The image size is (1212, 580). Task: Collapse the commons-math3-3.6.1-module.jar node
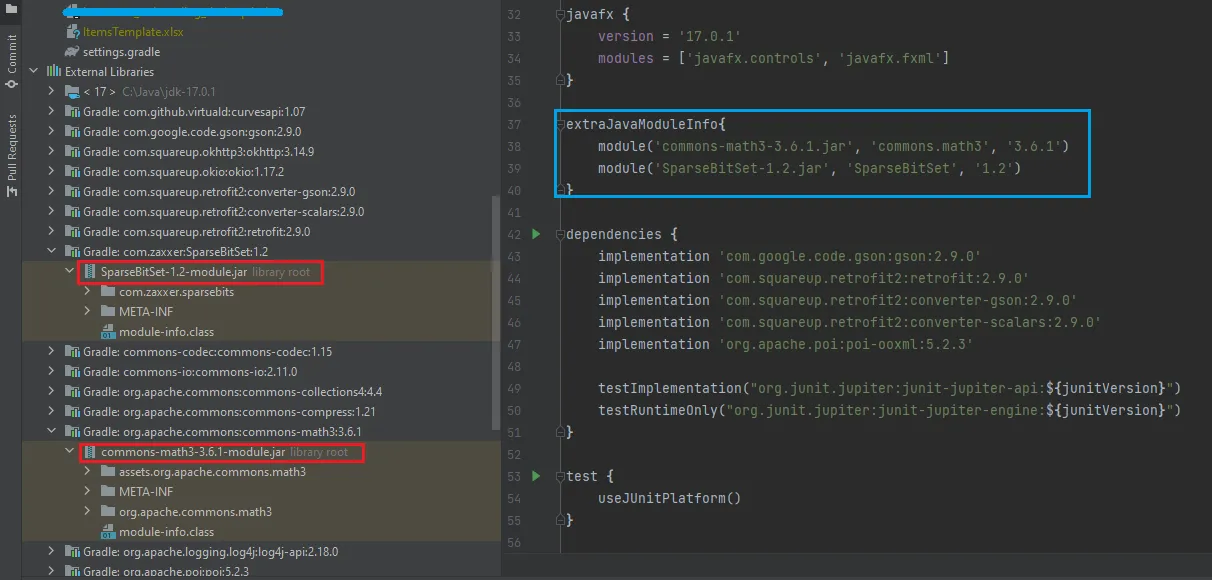[70, 452]
